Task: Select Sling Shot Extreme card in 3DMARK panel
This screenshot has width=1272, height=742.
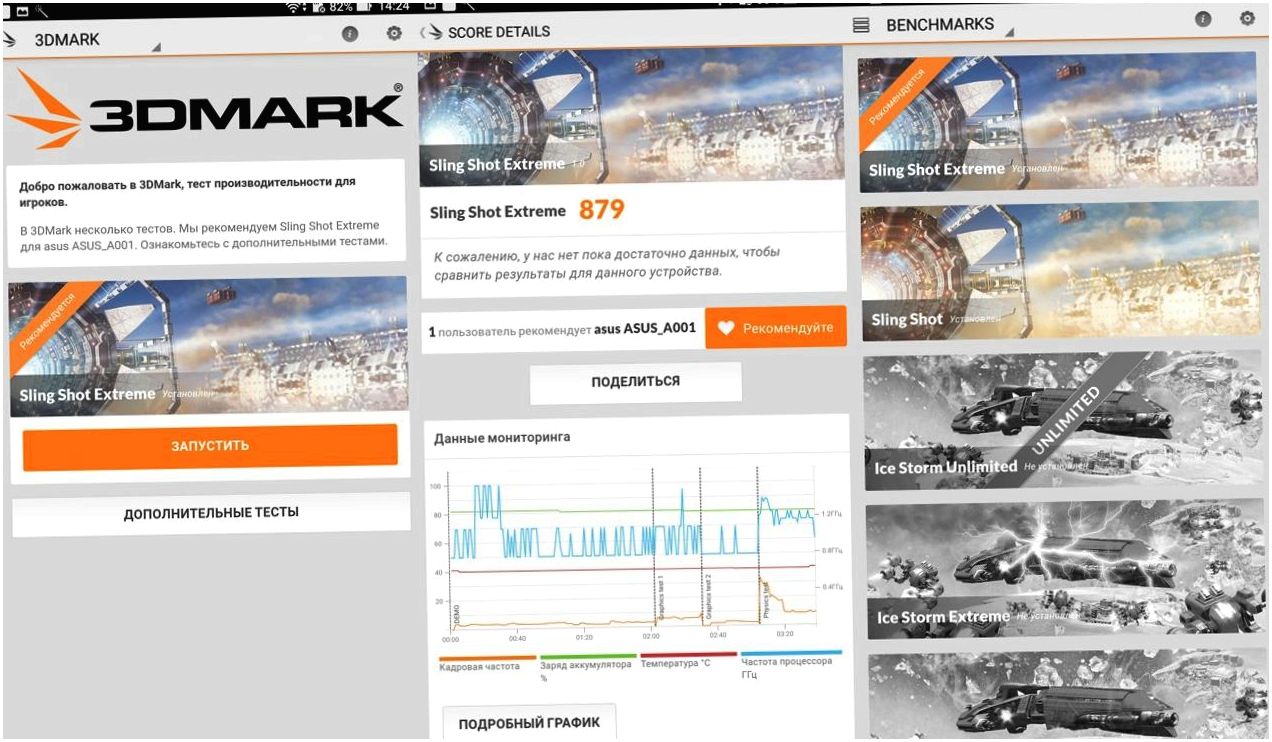Action: click(207, 345)
